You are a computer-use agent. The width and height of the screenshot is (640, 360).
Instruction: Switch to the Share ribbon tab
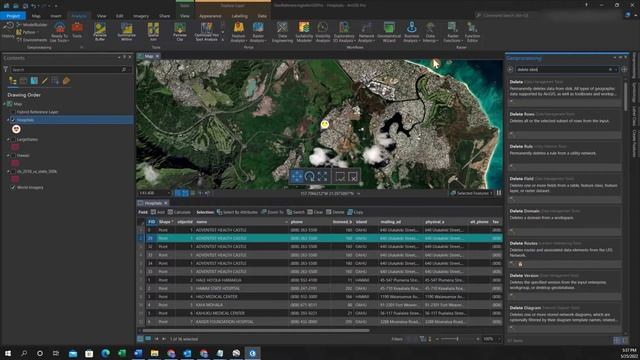coord(164,16)
